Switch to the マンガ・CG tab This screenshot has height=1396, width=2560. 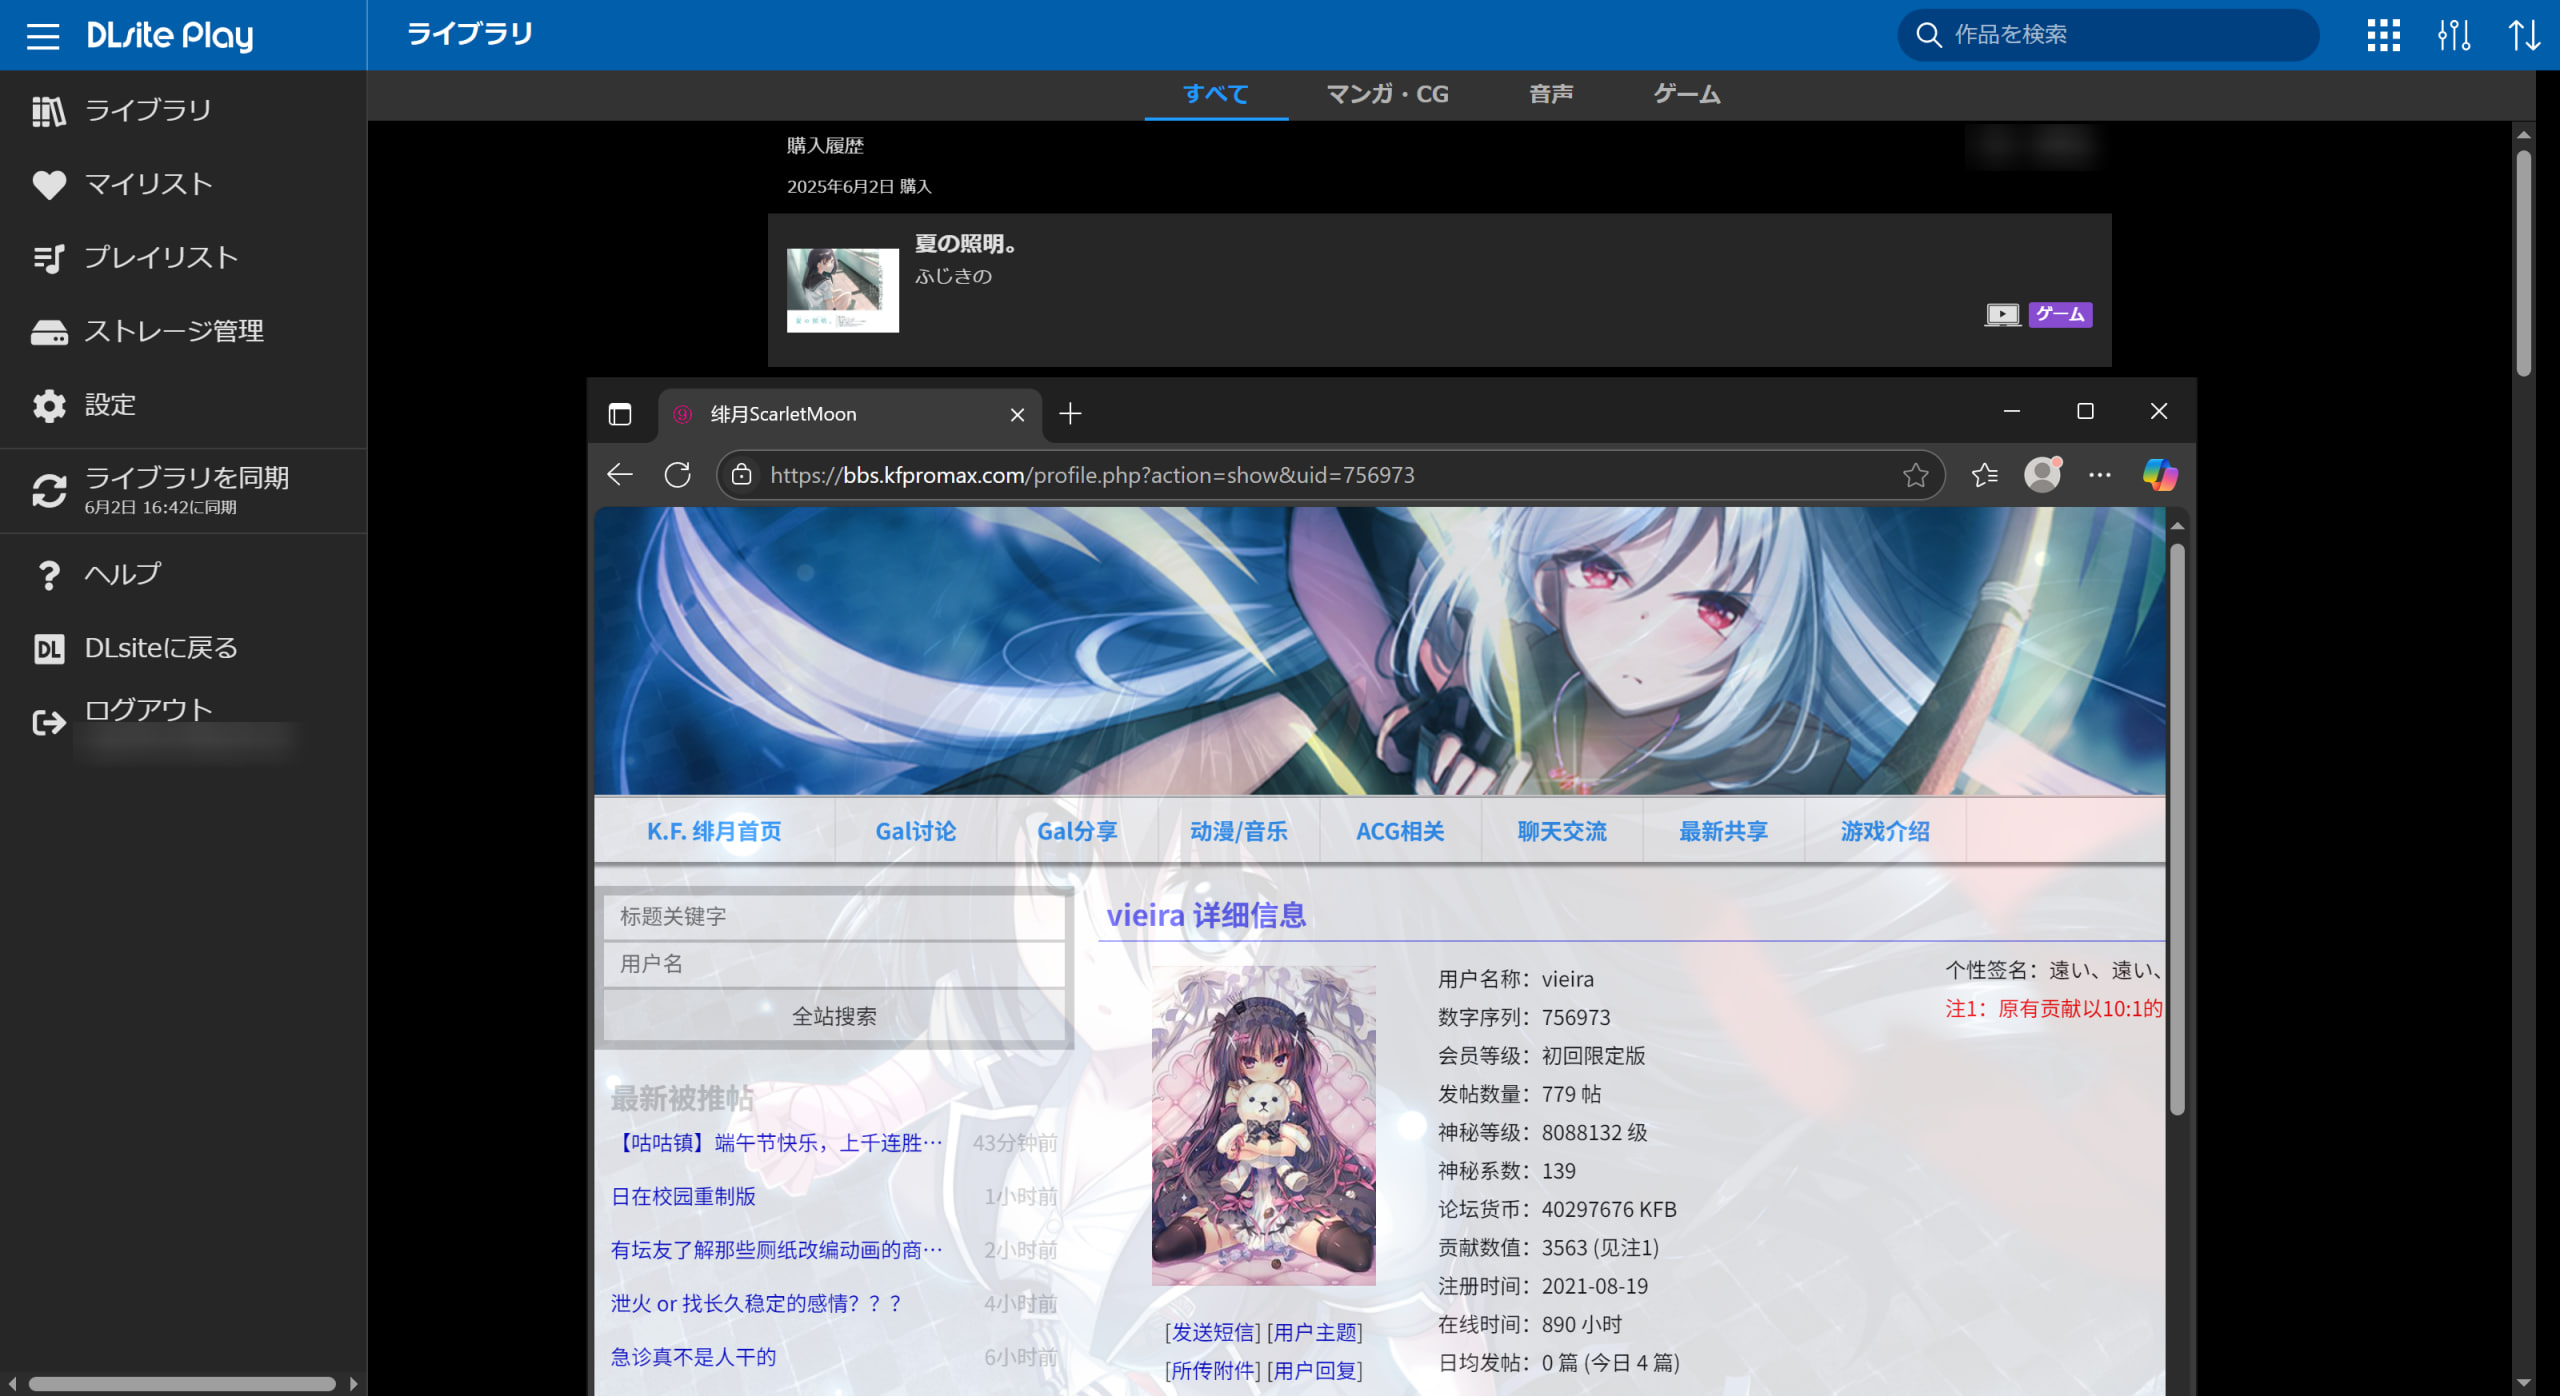1387,94
